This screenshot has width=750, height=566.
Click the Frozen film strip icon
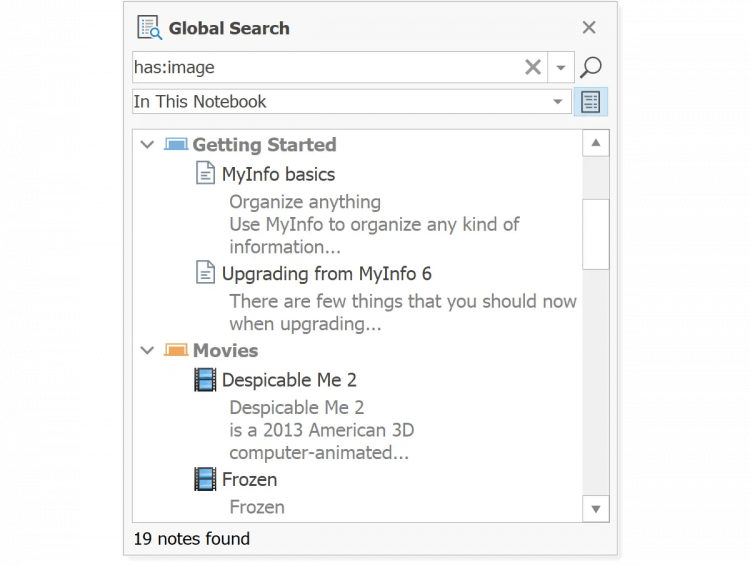click(x=205, y=480)
